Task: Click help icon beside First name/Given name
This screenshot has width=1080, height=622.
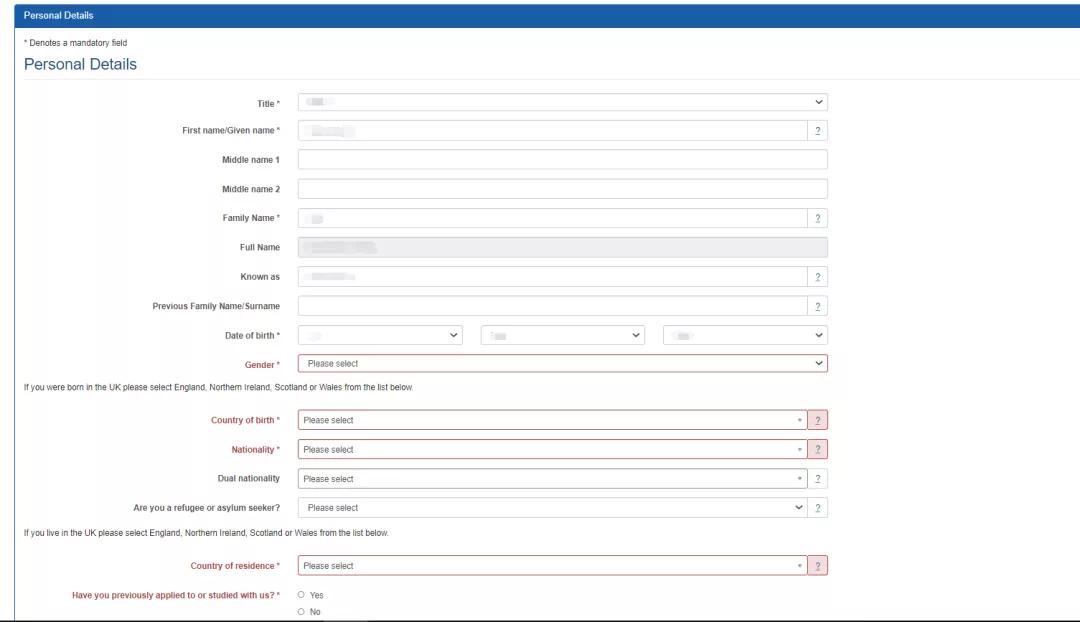Action: [x=817, y=131]
